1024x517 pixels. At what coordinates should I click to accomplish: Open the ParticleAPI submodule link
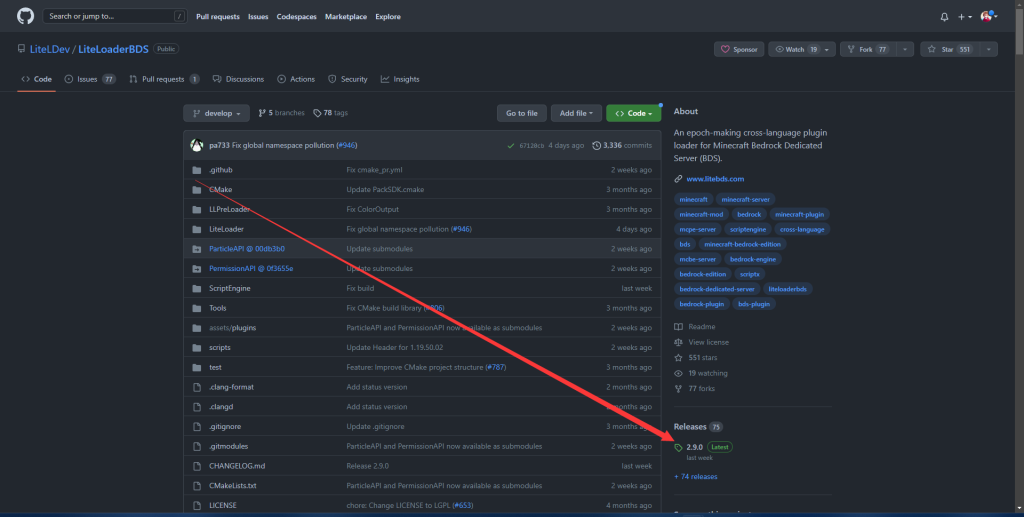(x=247, y=249)
